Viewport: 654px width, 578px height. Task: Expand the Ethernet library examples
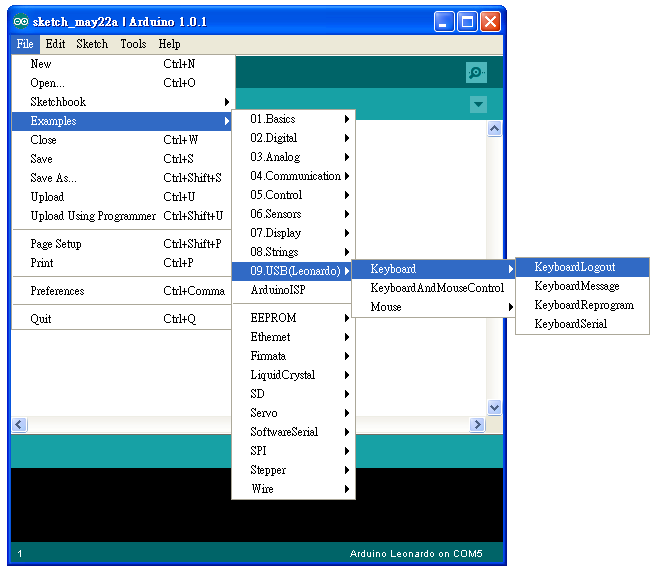coord(294,337)
